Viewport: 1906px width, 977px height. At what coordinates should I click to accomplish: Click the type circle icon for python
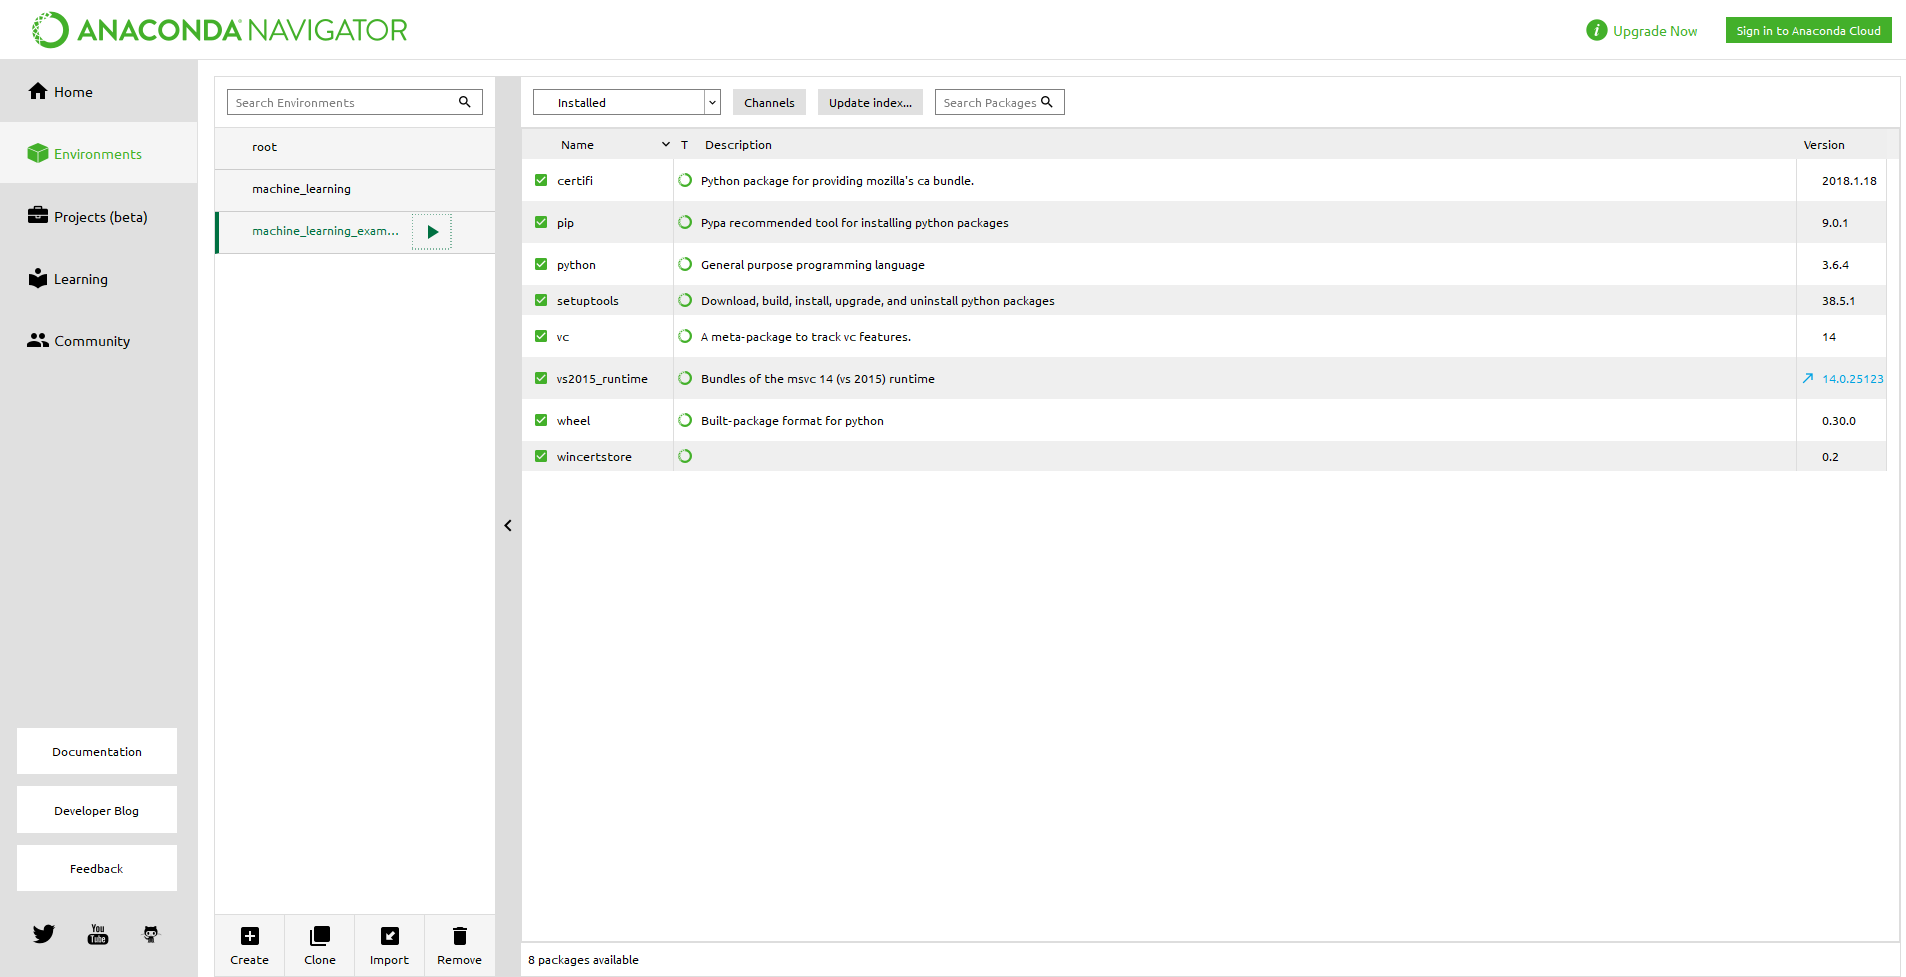(685, 265)
